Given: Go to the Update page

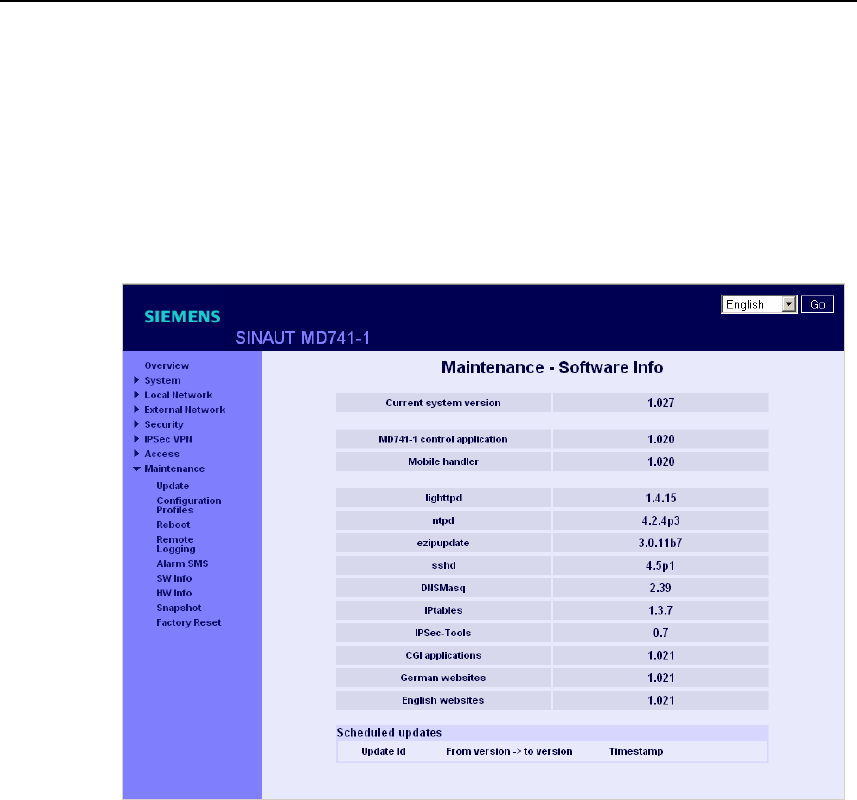Looking at the screenshot, I should 173,486.
